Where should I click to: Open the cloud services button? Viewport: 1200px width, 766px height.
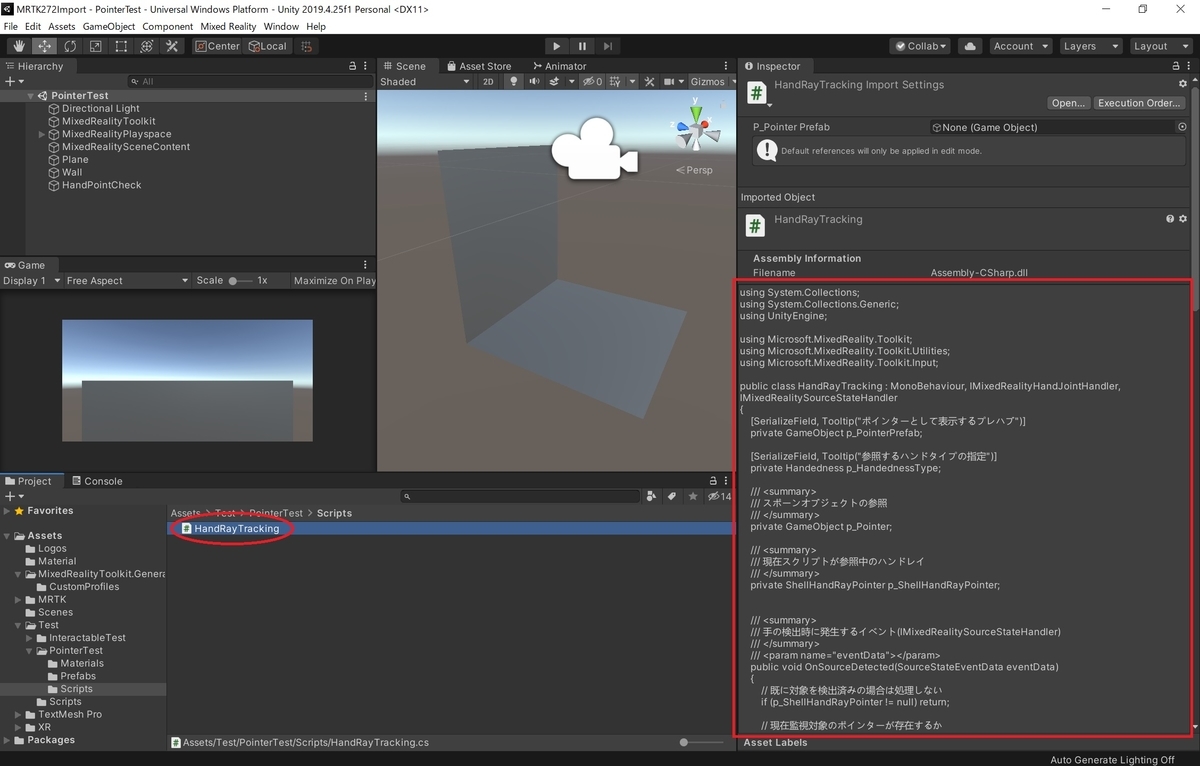pos(969,46)
